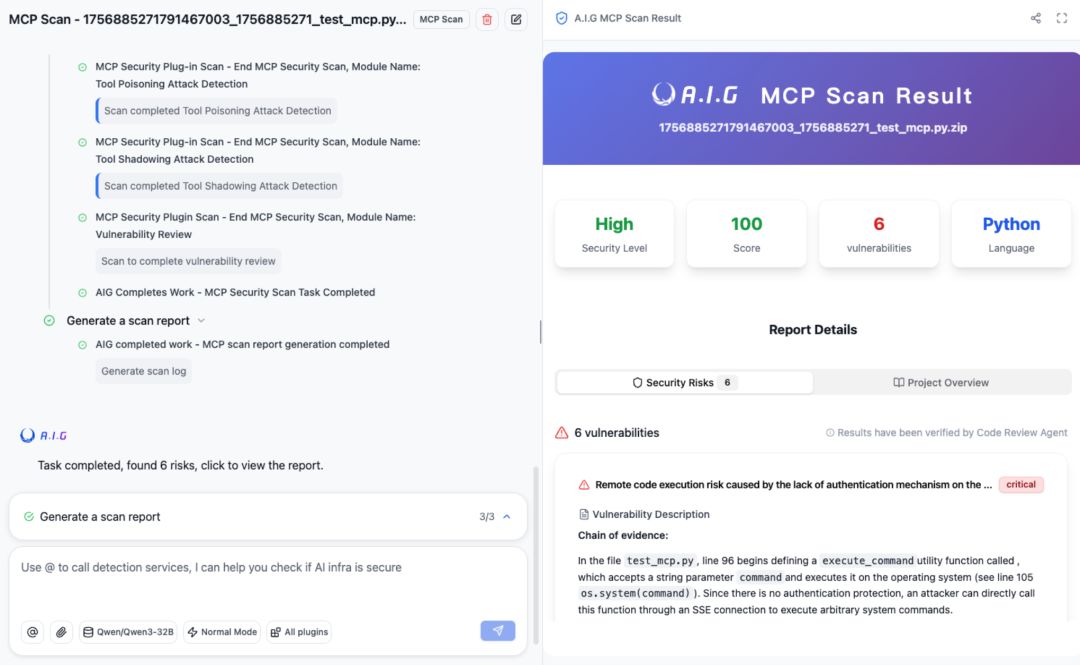The height and width of the screenshot is (665, 1080).
Task: Open the Generate scan log button
Action: [x=143, y=371]
